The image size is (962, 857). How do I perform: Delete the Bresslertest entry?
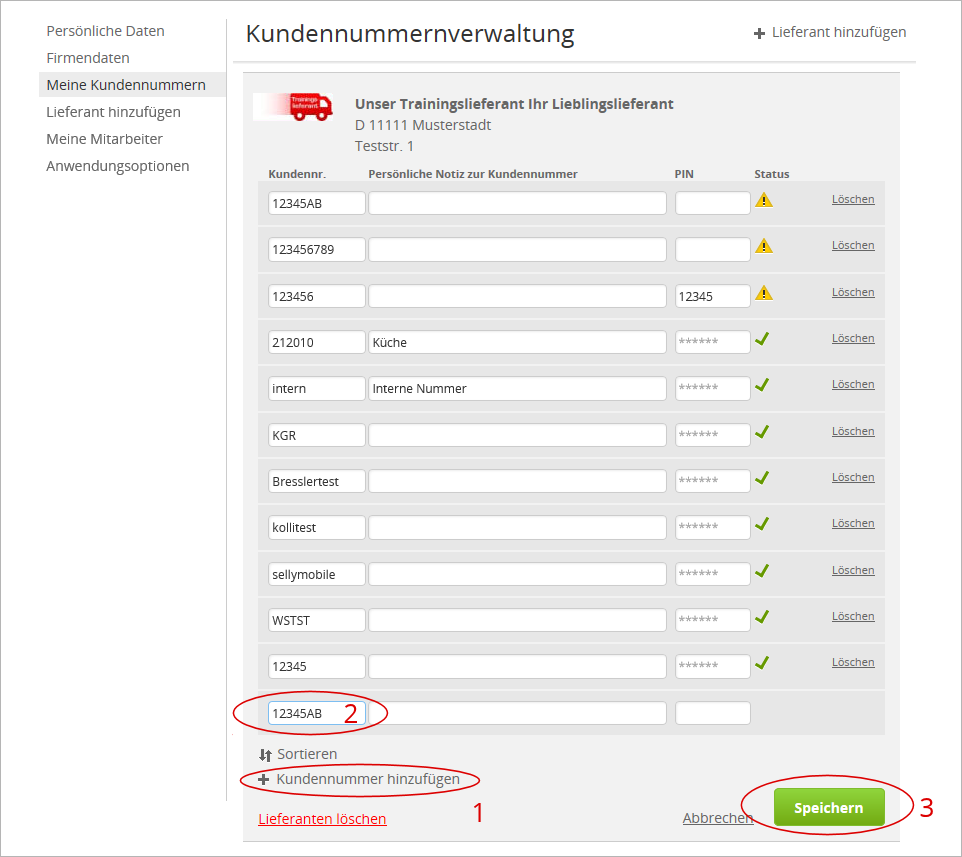click(853, 477)
